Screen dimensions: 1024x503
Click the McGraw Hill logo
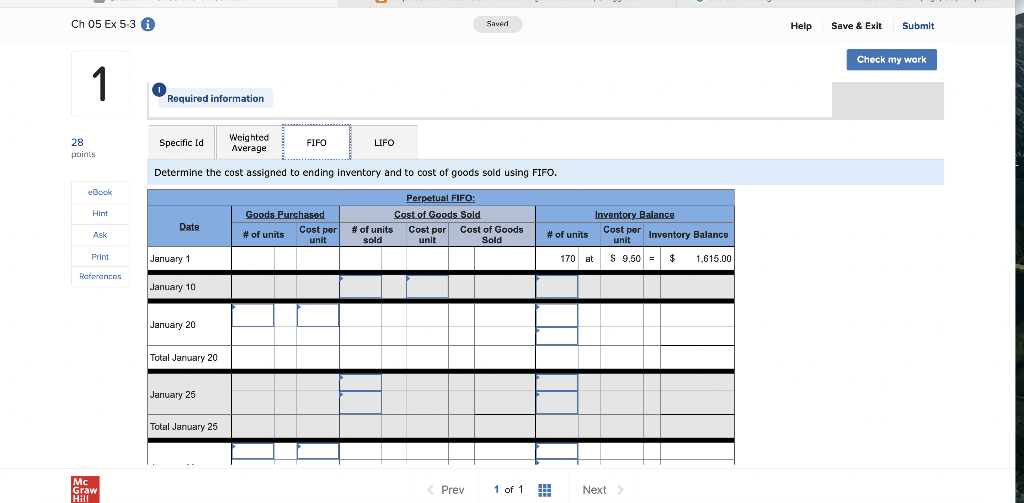click(x=85, y=489)
